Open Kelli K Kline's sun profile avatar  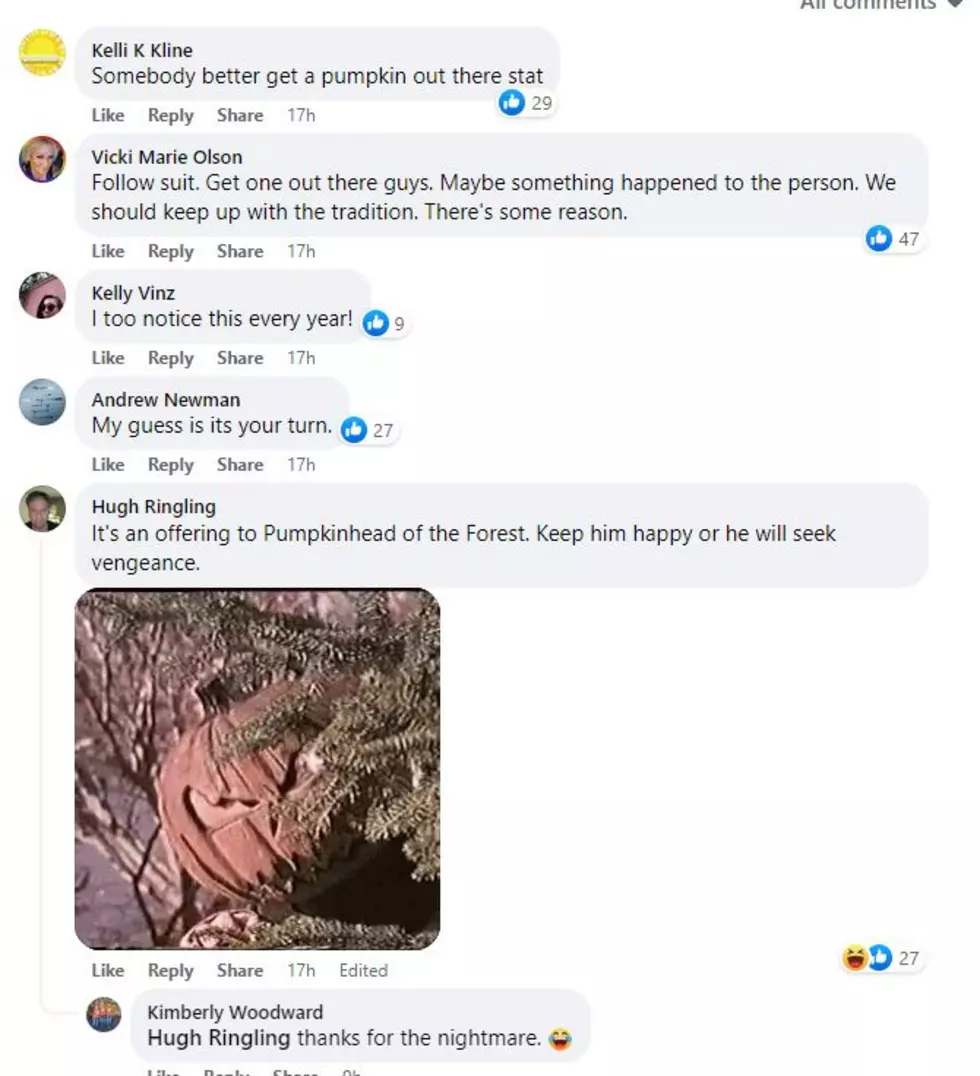click(42, 52)
